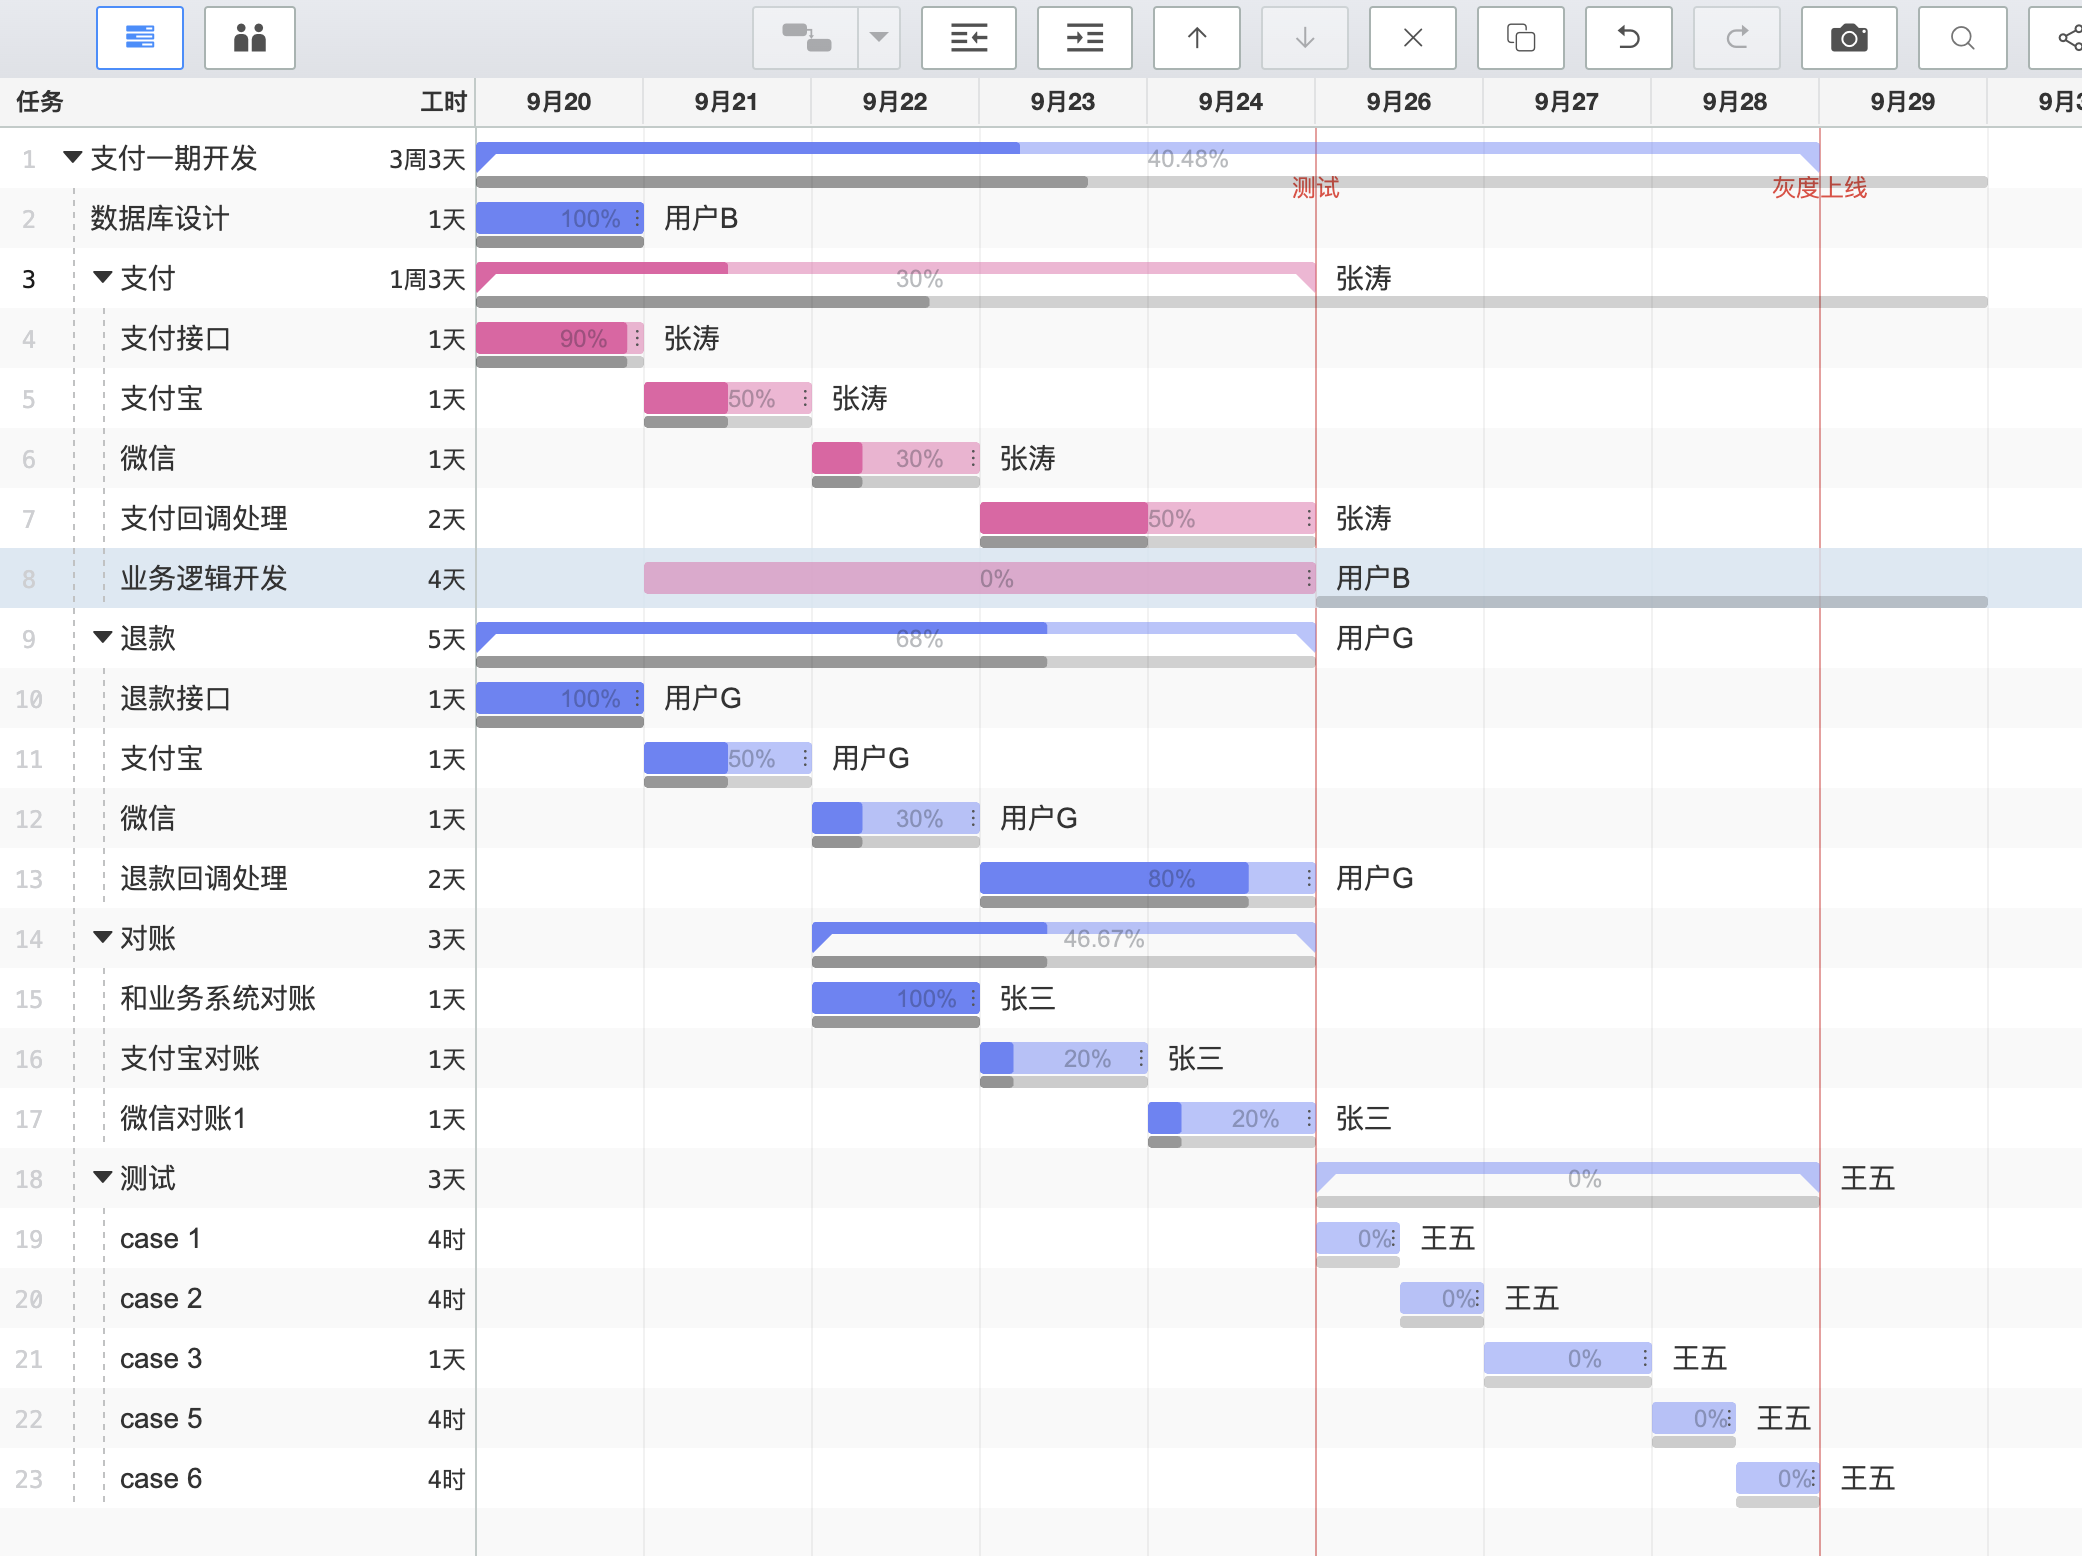This screenshot has width=2082, height=1556.
Task: Take a snapshot with camera icon
Action: coord(1849,38)
